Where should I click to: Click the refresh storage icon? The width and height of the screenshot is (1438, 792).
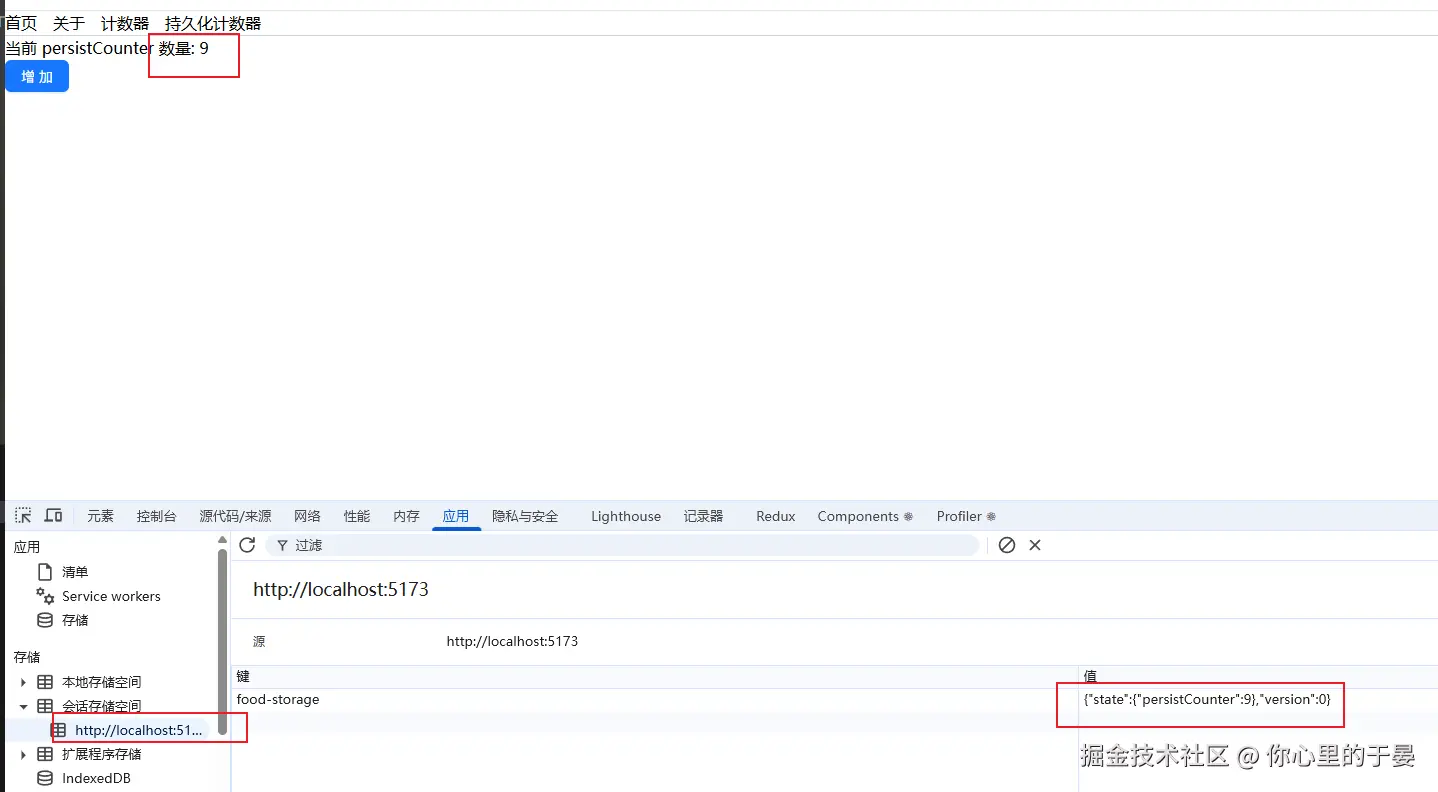(x=248, y=545)
